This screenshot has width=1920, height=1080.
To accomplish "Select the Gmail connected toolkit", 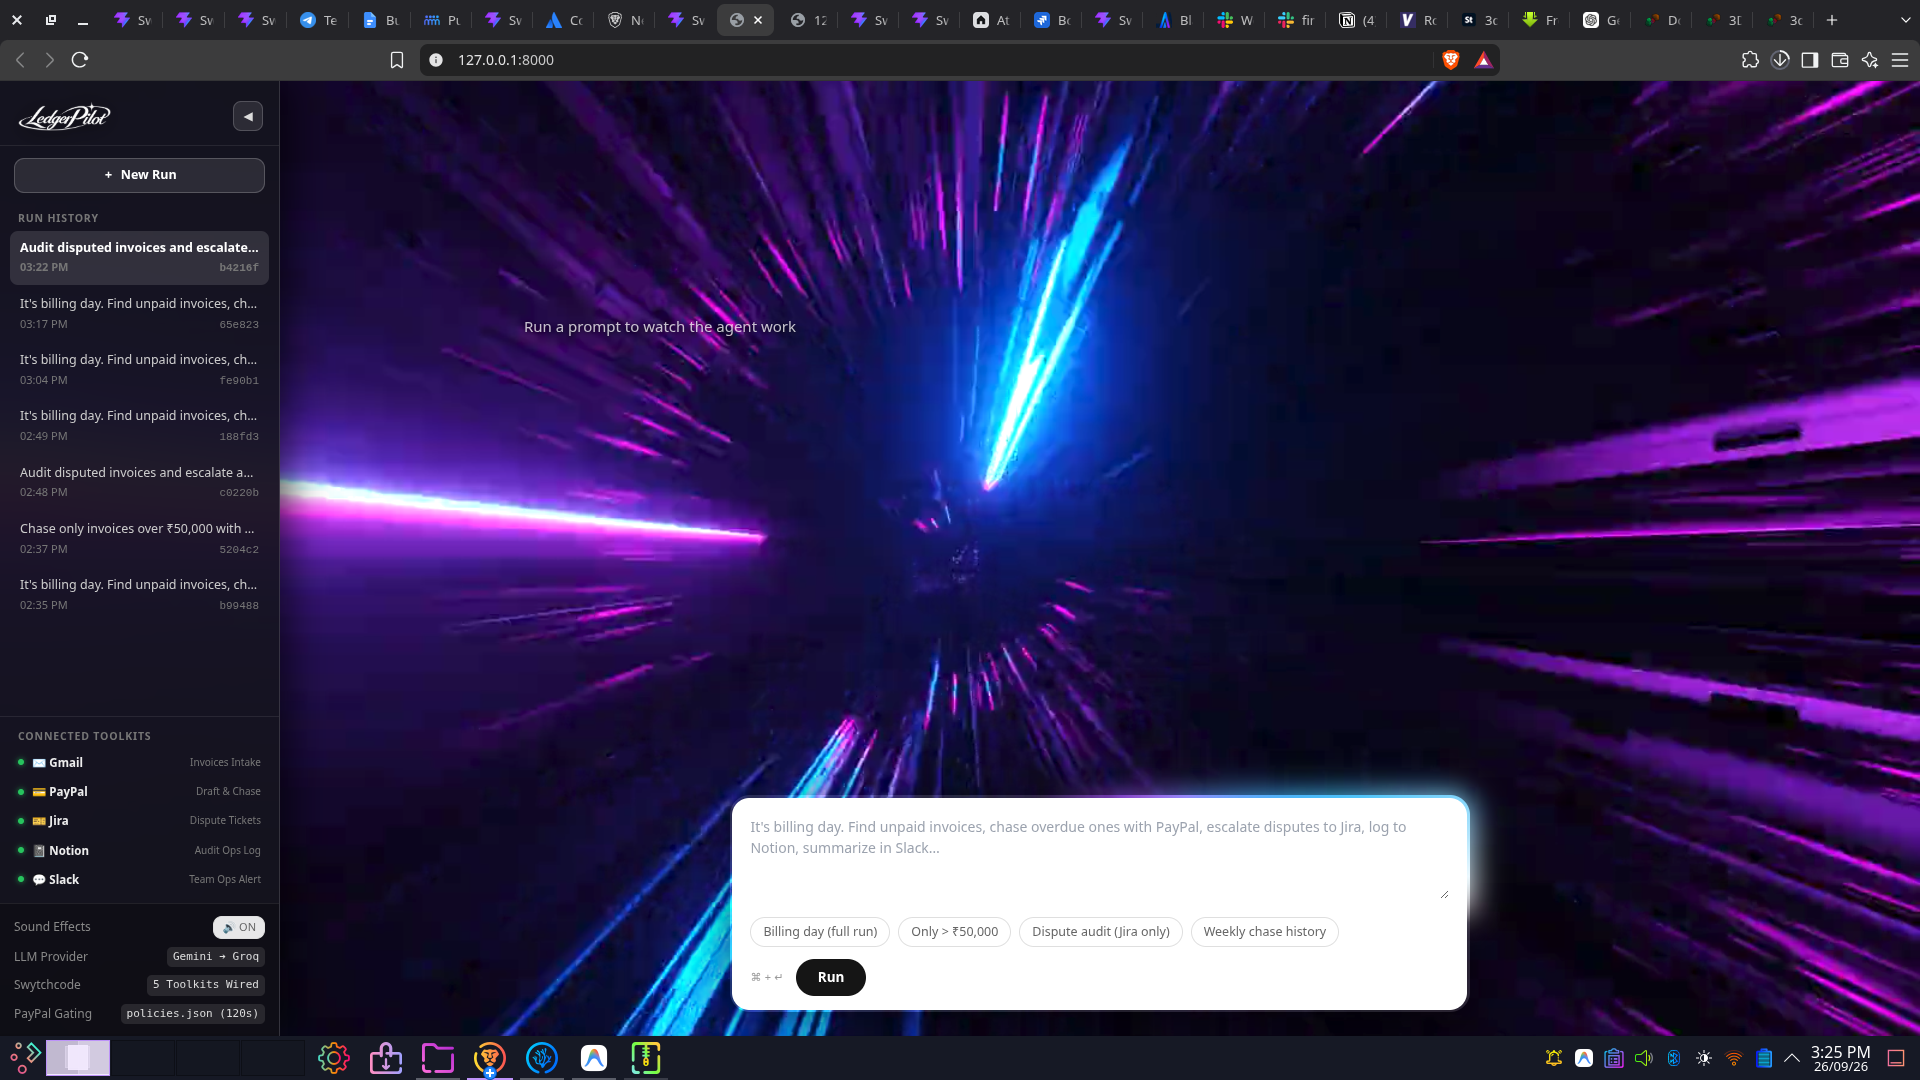I will 139,762.
